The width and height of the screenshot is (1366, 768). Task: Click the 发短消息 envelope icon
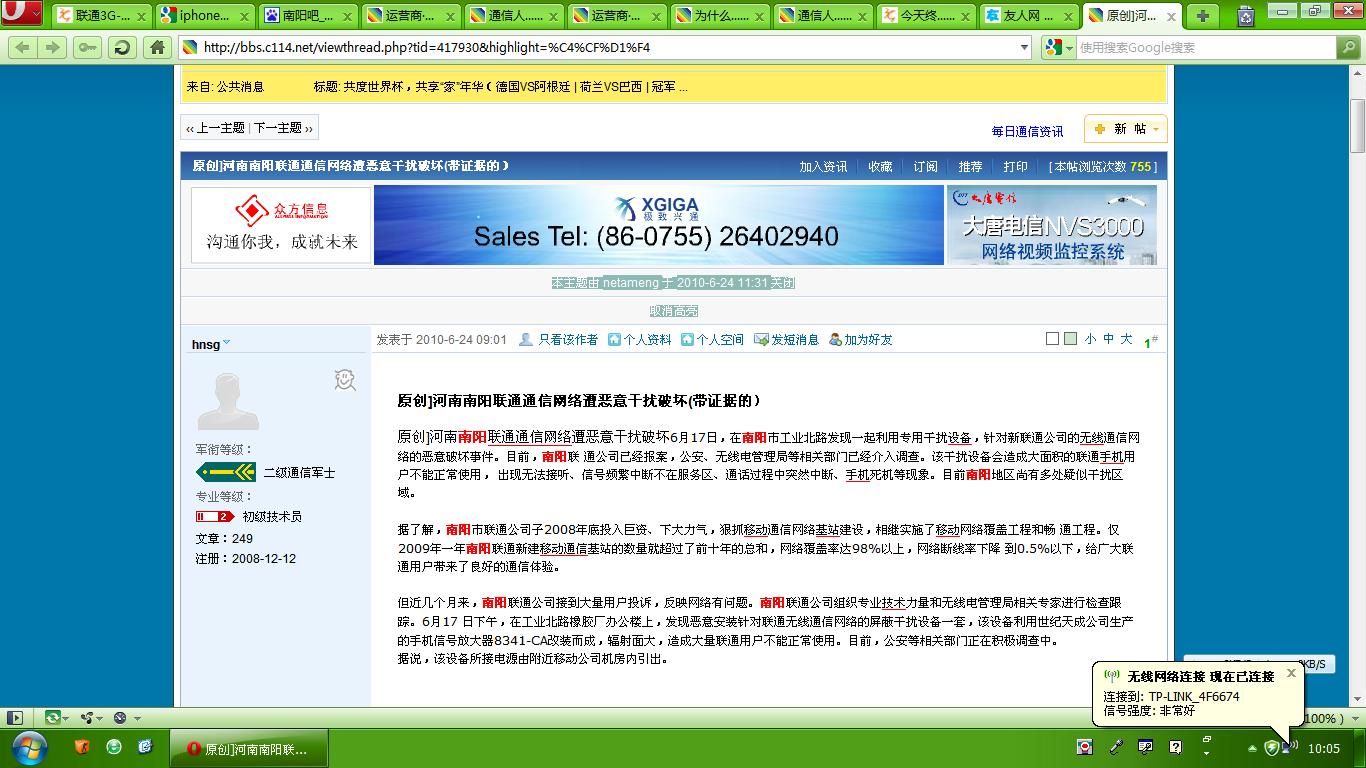(761, 340)
